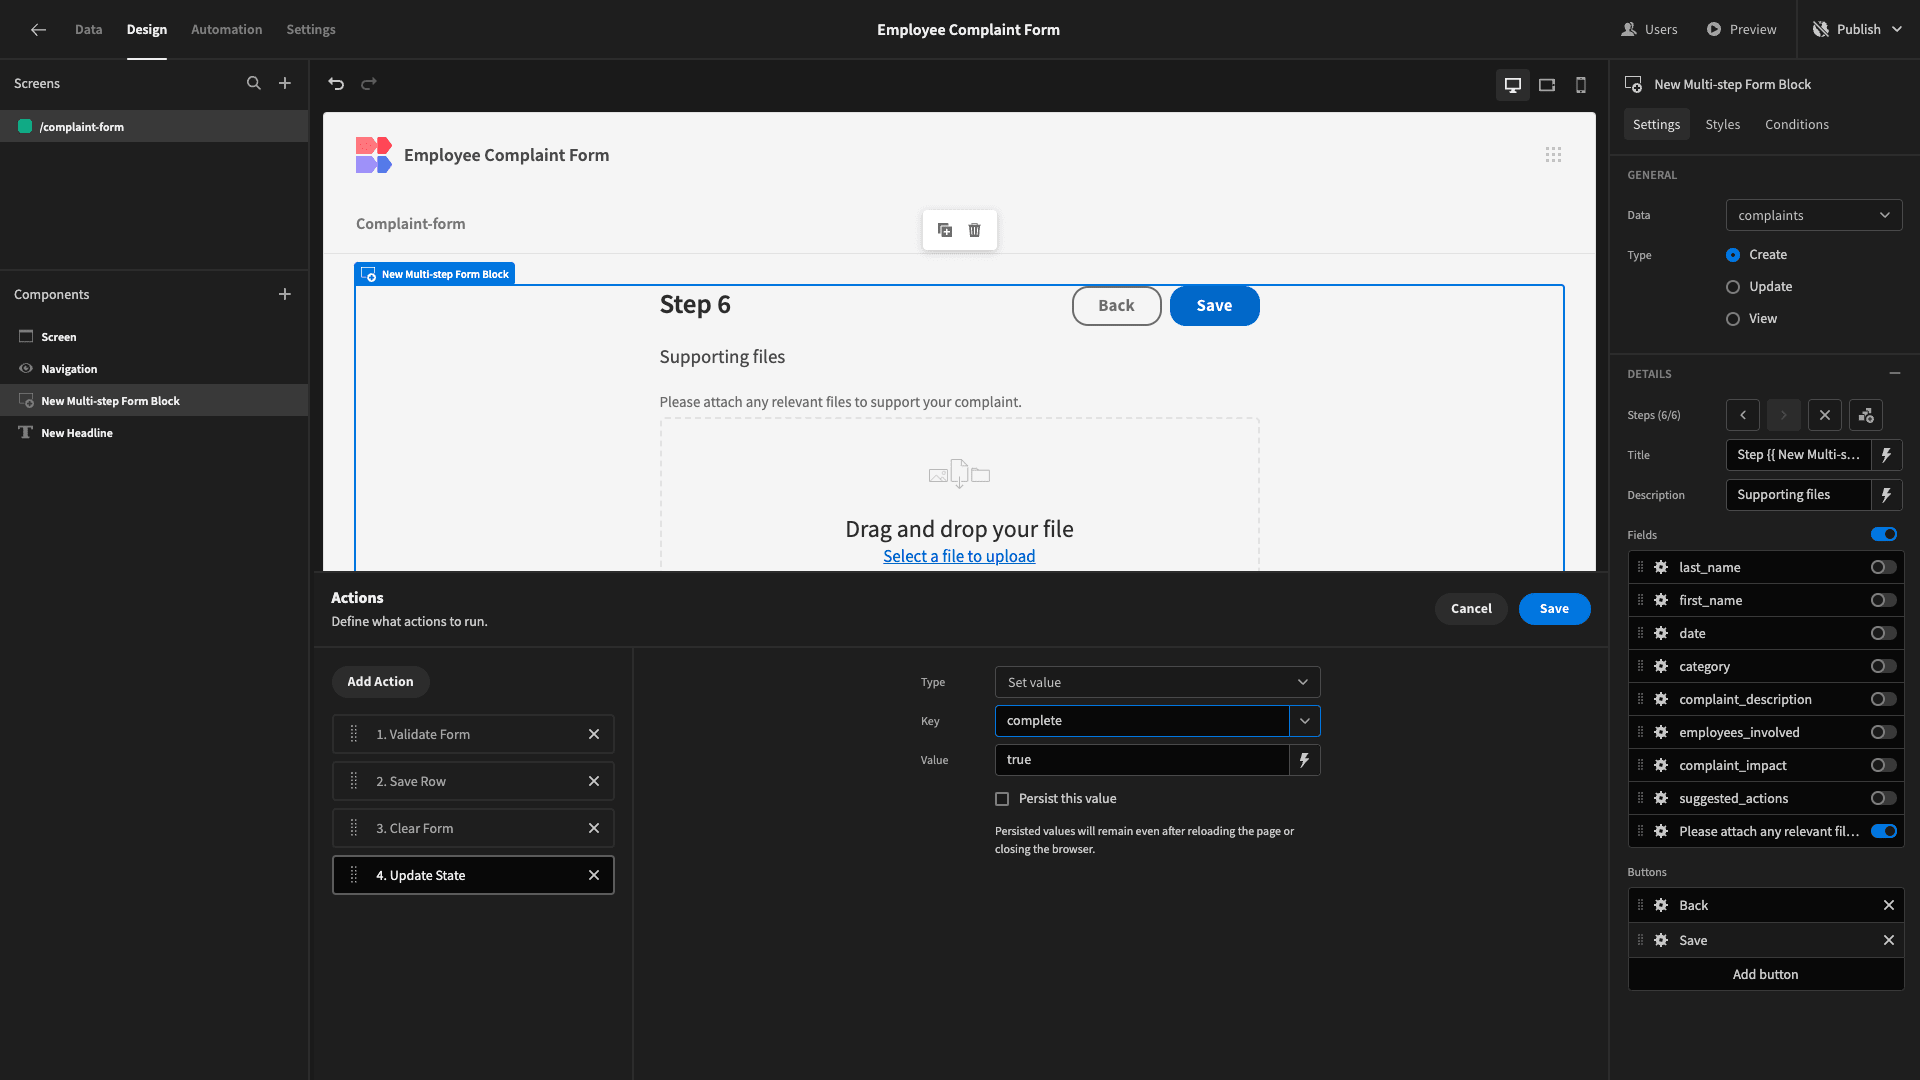The image size is (1920, 1080).
Task: Remove the current step
Action: pyautogui.click(x=1825, y=415)
